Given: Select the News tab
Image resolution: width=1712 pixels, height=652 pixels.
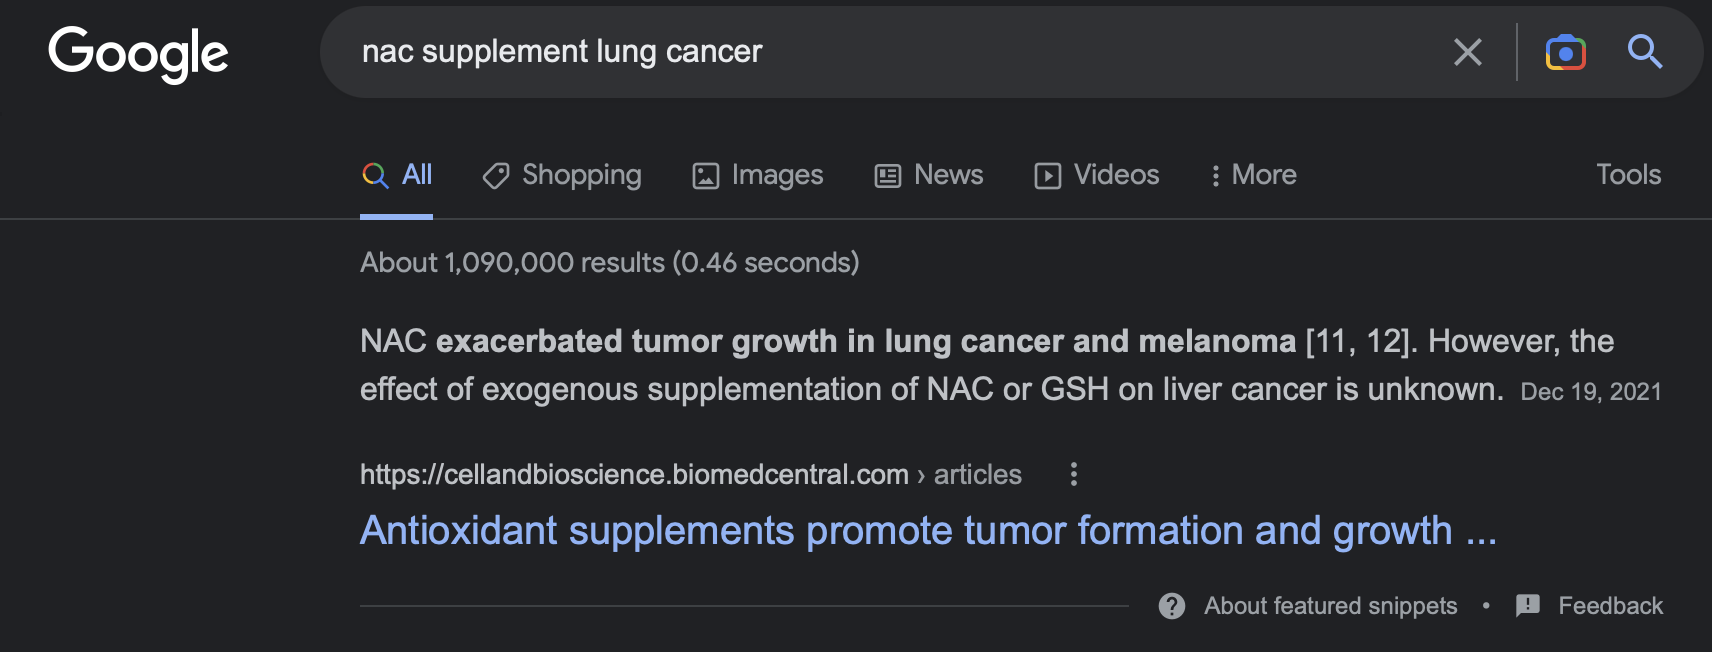Looking at the screenshot, I should pyautogui.click(x=929, y=175).
